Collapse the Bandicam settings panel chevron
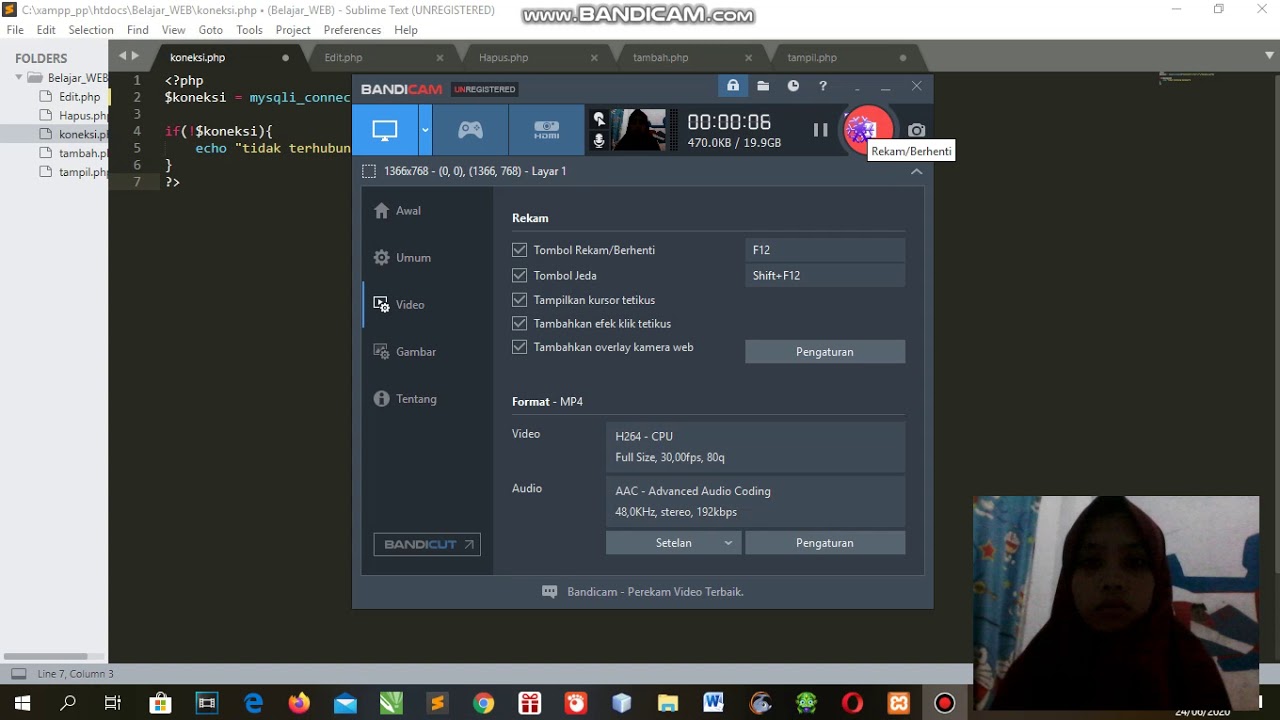1280x720 pixels. click(x=916, y=171)
